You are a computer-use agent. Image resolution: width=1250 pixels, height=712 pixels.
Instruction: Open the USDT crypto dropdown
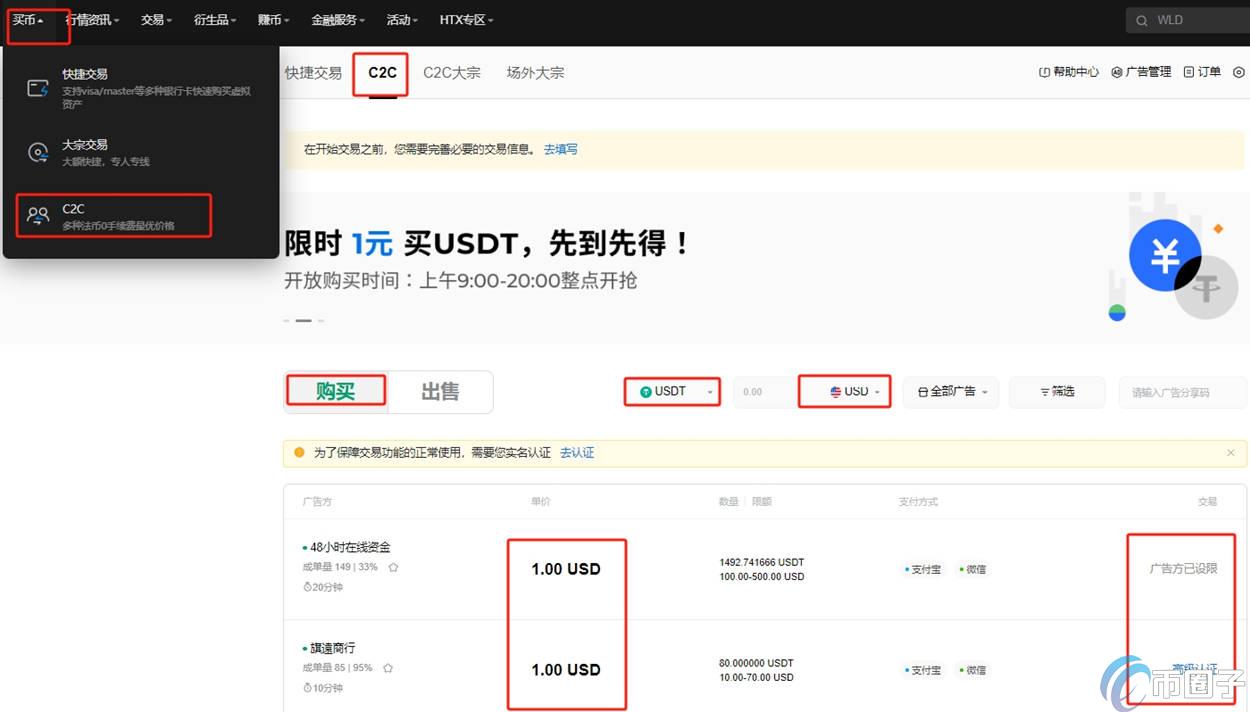(x=671, y=391)
